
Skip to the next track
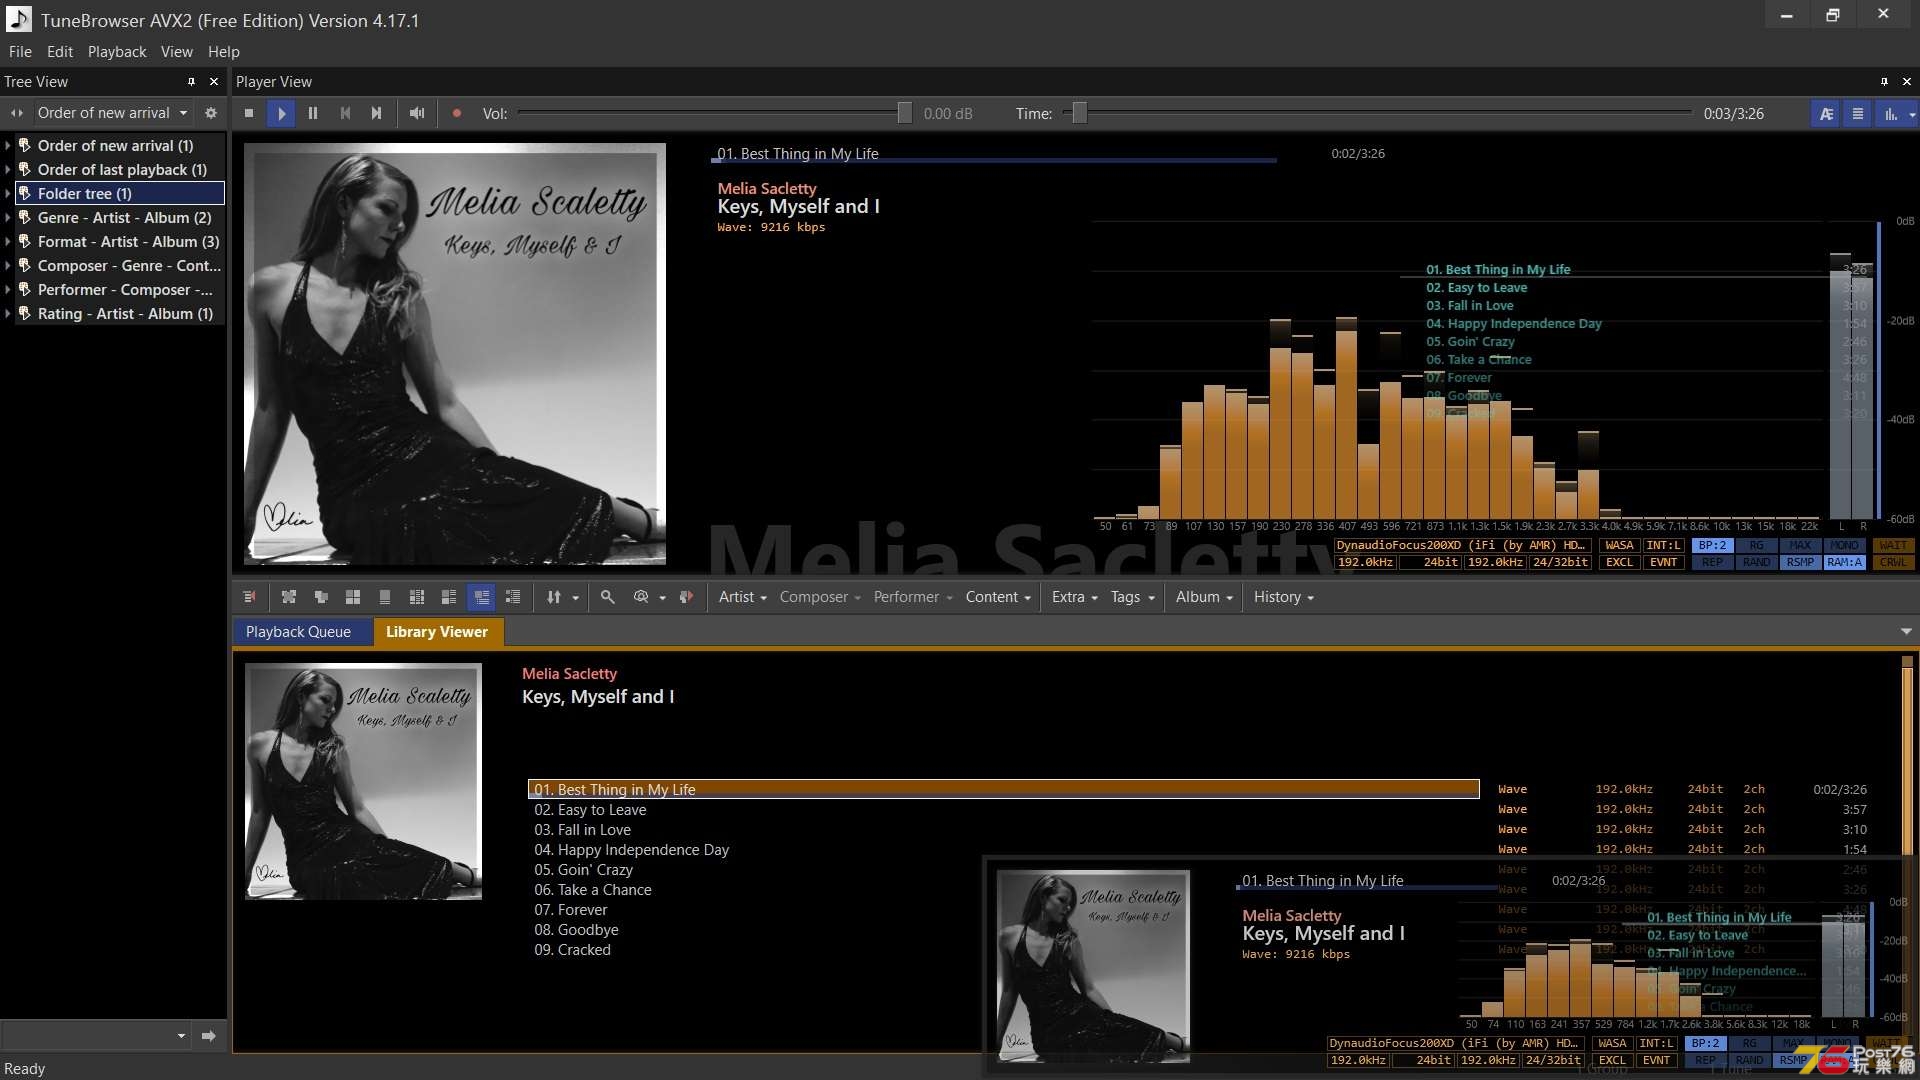[x=377, y=113]
